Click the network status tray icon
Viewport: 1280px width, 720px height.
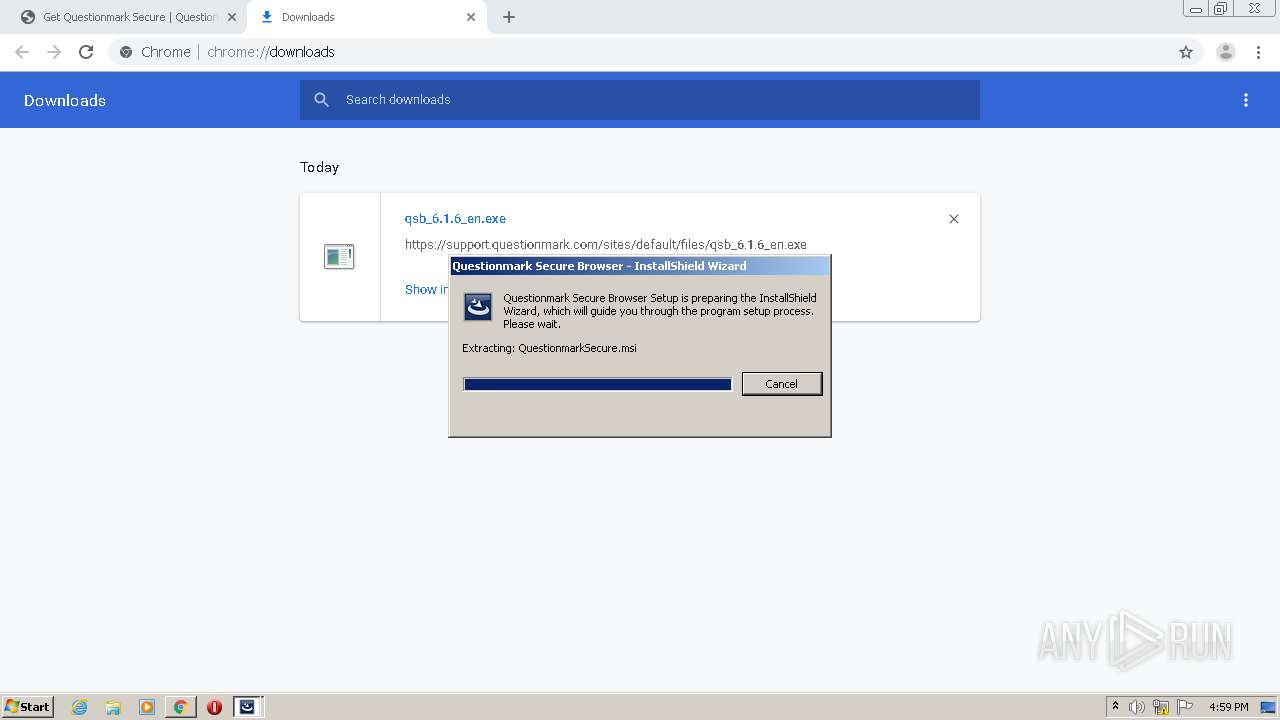tap(1161, 707)
